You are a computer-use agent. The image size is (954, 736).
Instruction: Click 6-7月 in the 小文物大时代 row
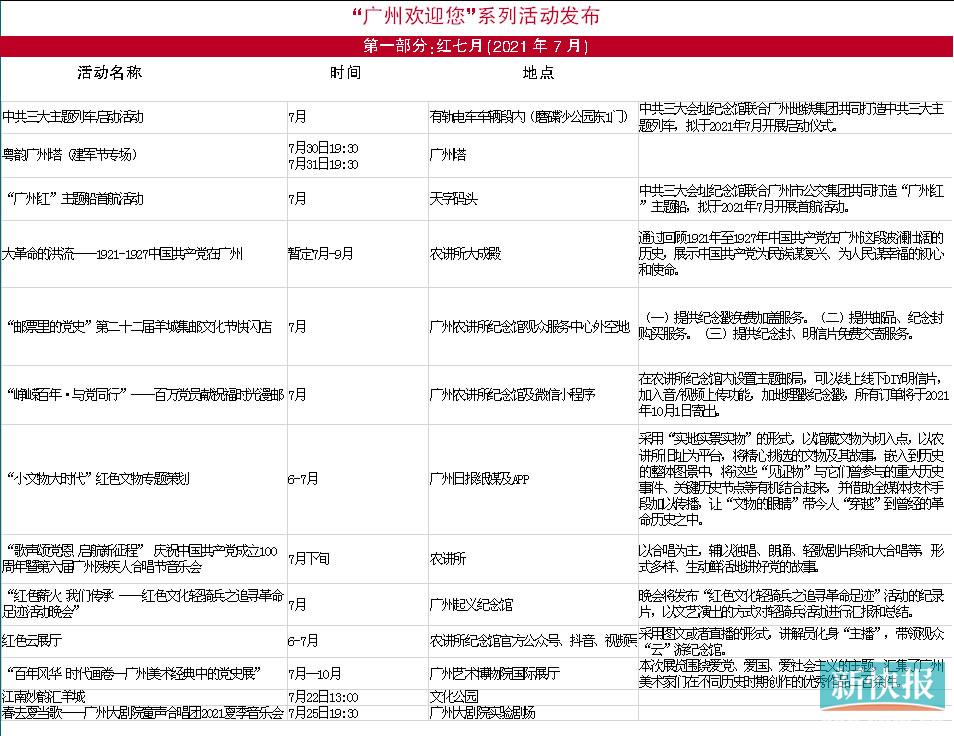[303, 479]
